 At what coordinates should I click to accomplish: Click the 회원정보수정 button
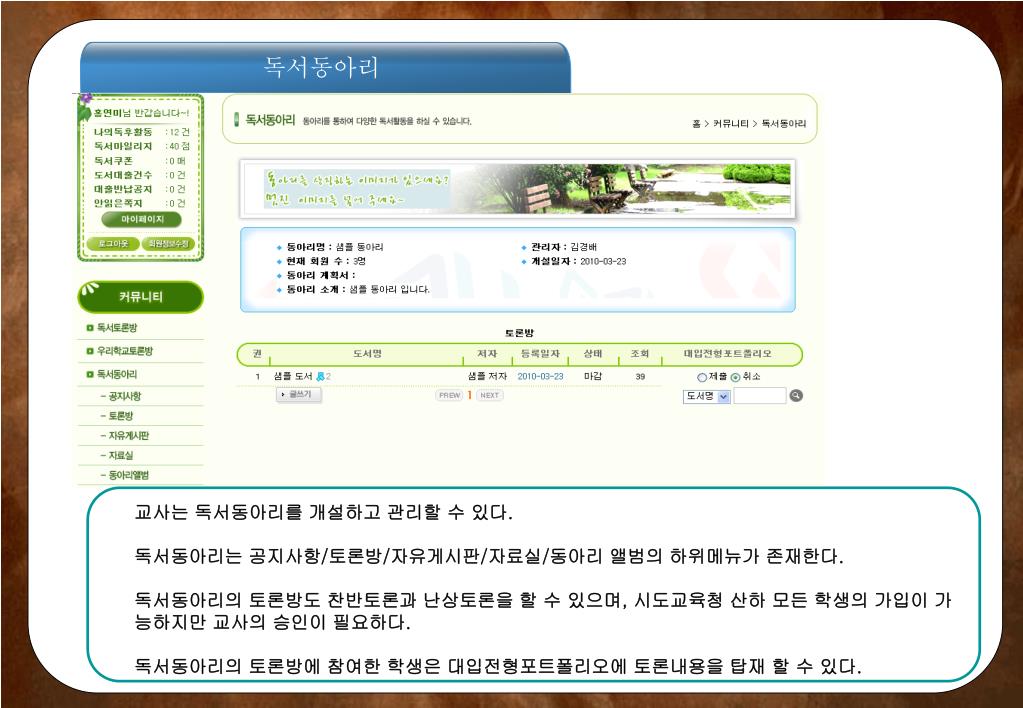point(168,243)
